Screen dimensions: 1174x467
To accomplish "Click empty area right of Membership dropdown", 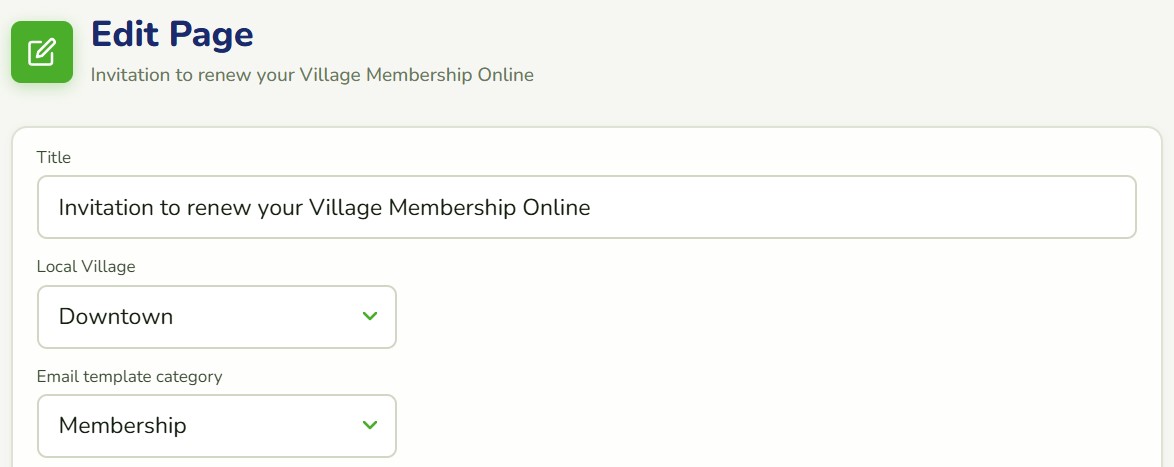I will 771,426.
